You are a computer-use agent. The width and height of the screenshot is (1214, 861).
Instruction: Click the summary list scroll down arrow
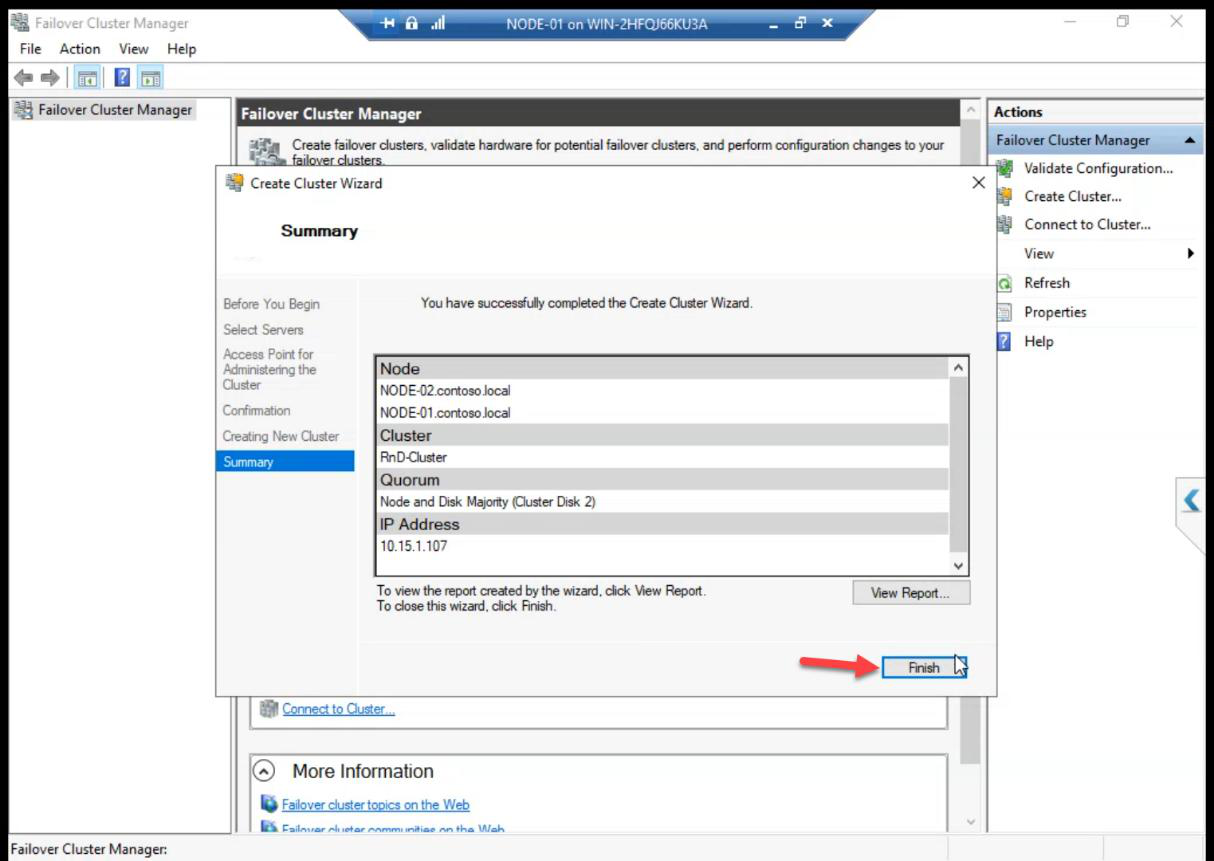pyautogui.click(x=958, y=565)
